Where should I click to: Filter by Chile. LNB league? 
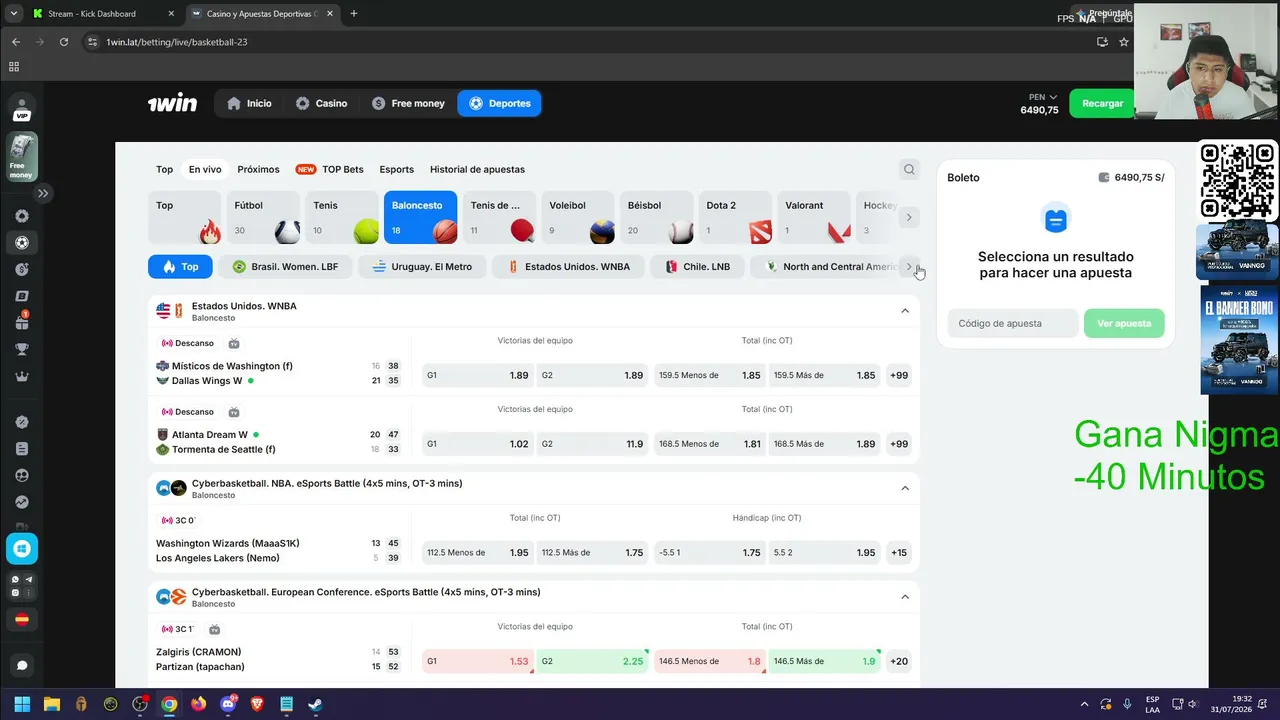697,267
